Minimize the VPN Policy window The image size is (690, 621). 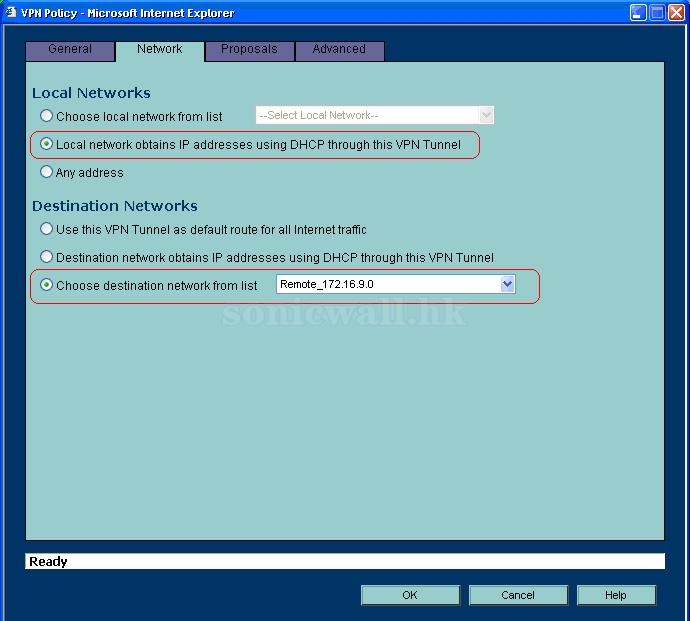(x=638, y=13)
